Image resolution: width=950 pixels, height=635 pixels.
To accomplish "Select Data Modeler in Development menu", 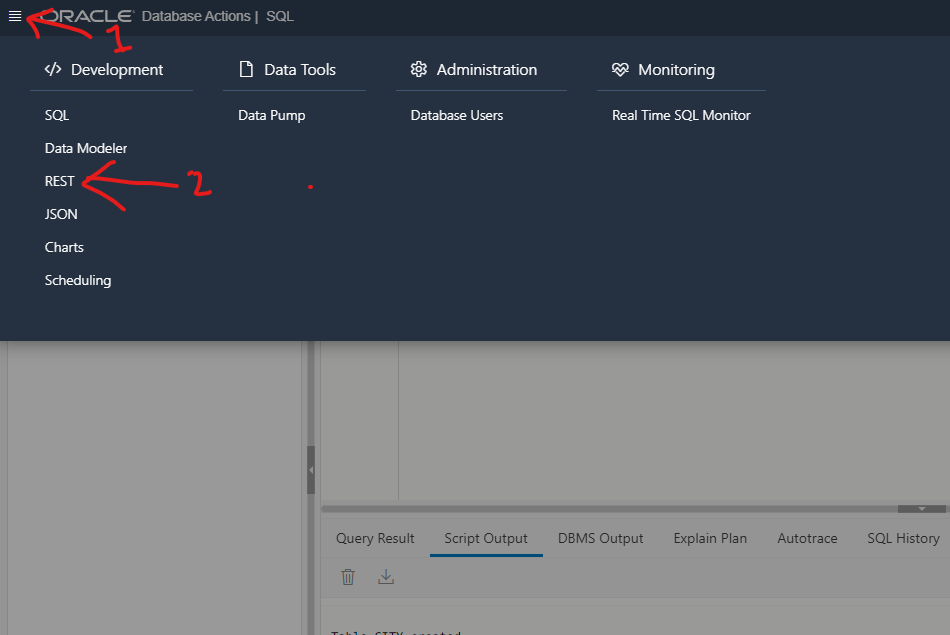I will point(86,148).
